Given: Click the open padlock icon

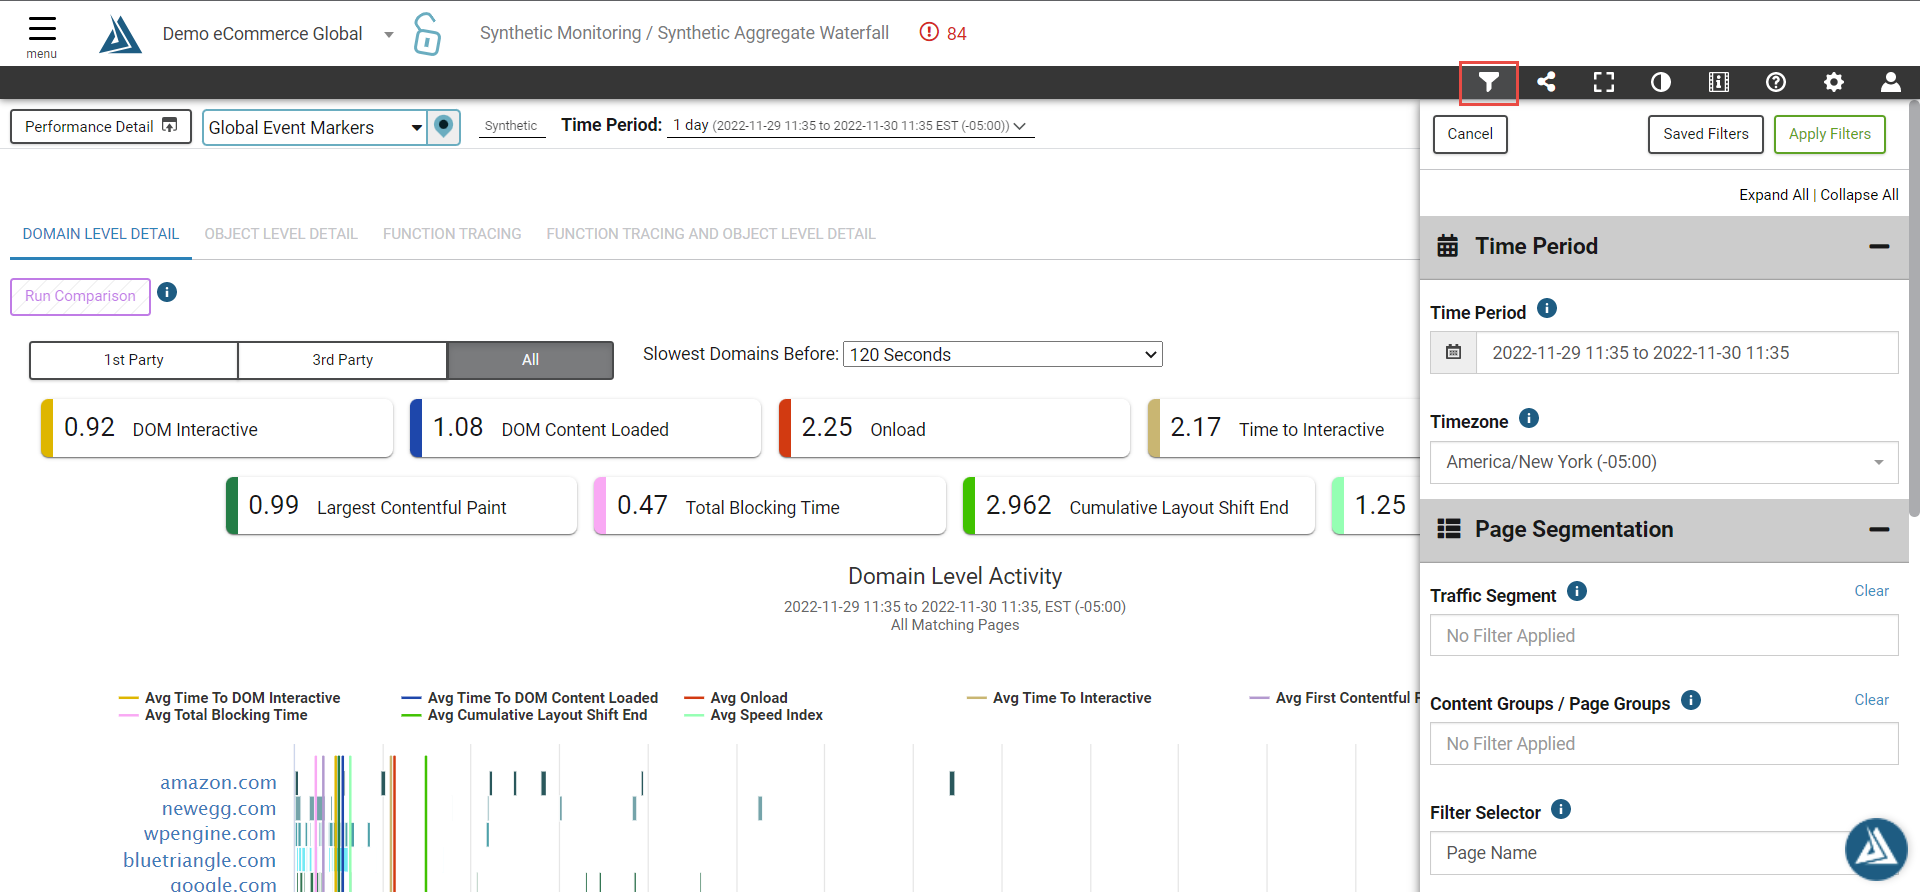Looking at the screenshot, I should pos(427,34).
